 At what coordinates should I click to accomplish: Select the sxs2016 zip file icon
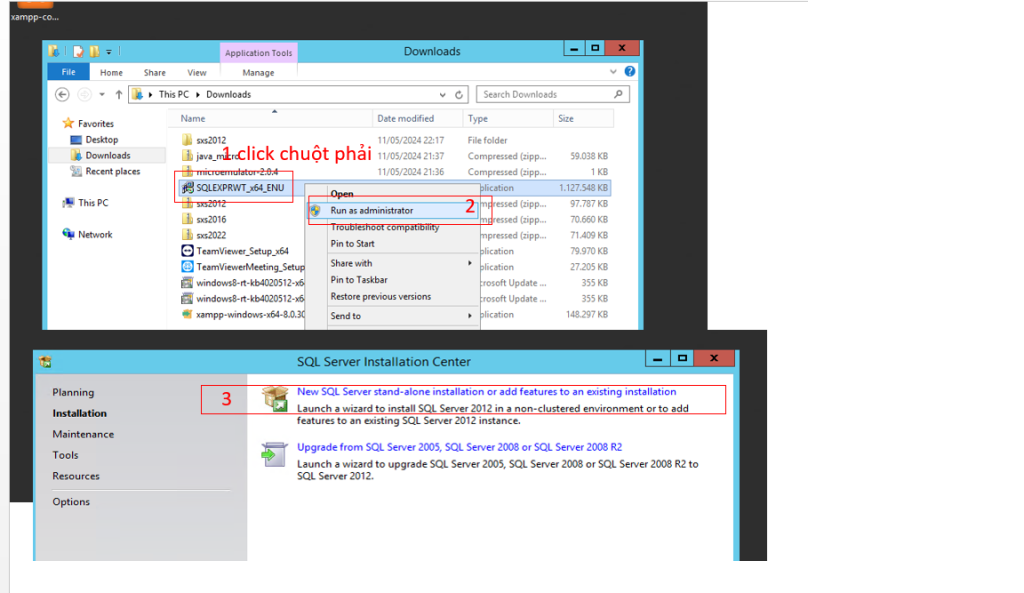coord(187,219)
